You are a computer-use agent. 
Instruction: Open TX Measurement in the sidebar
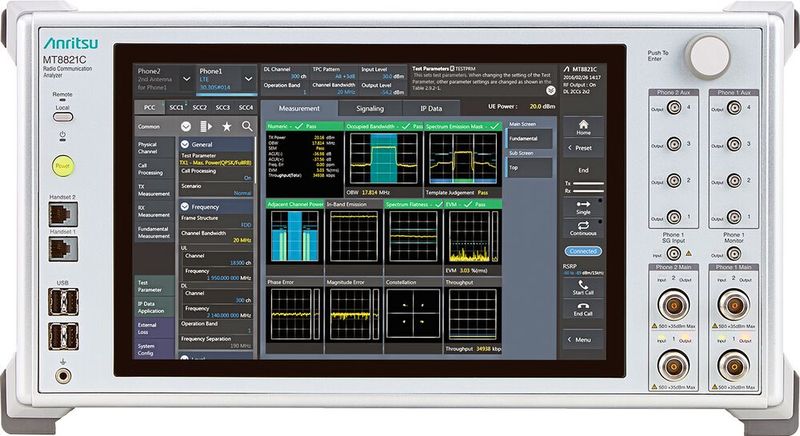[x=155, y=190]
